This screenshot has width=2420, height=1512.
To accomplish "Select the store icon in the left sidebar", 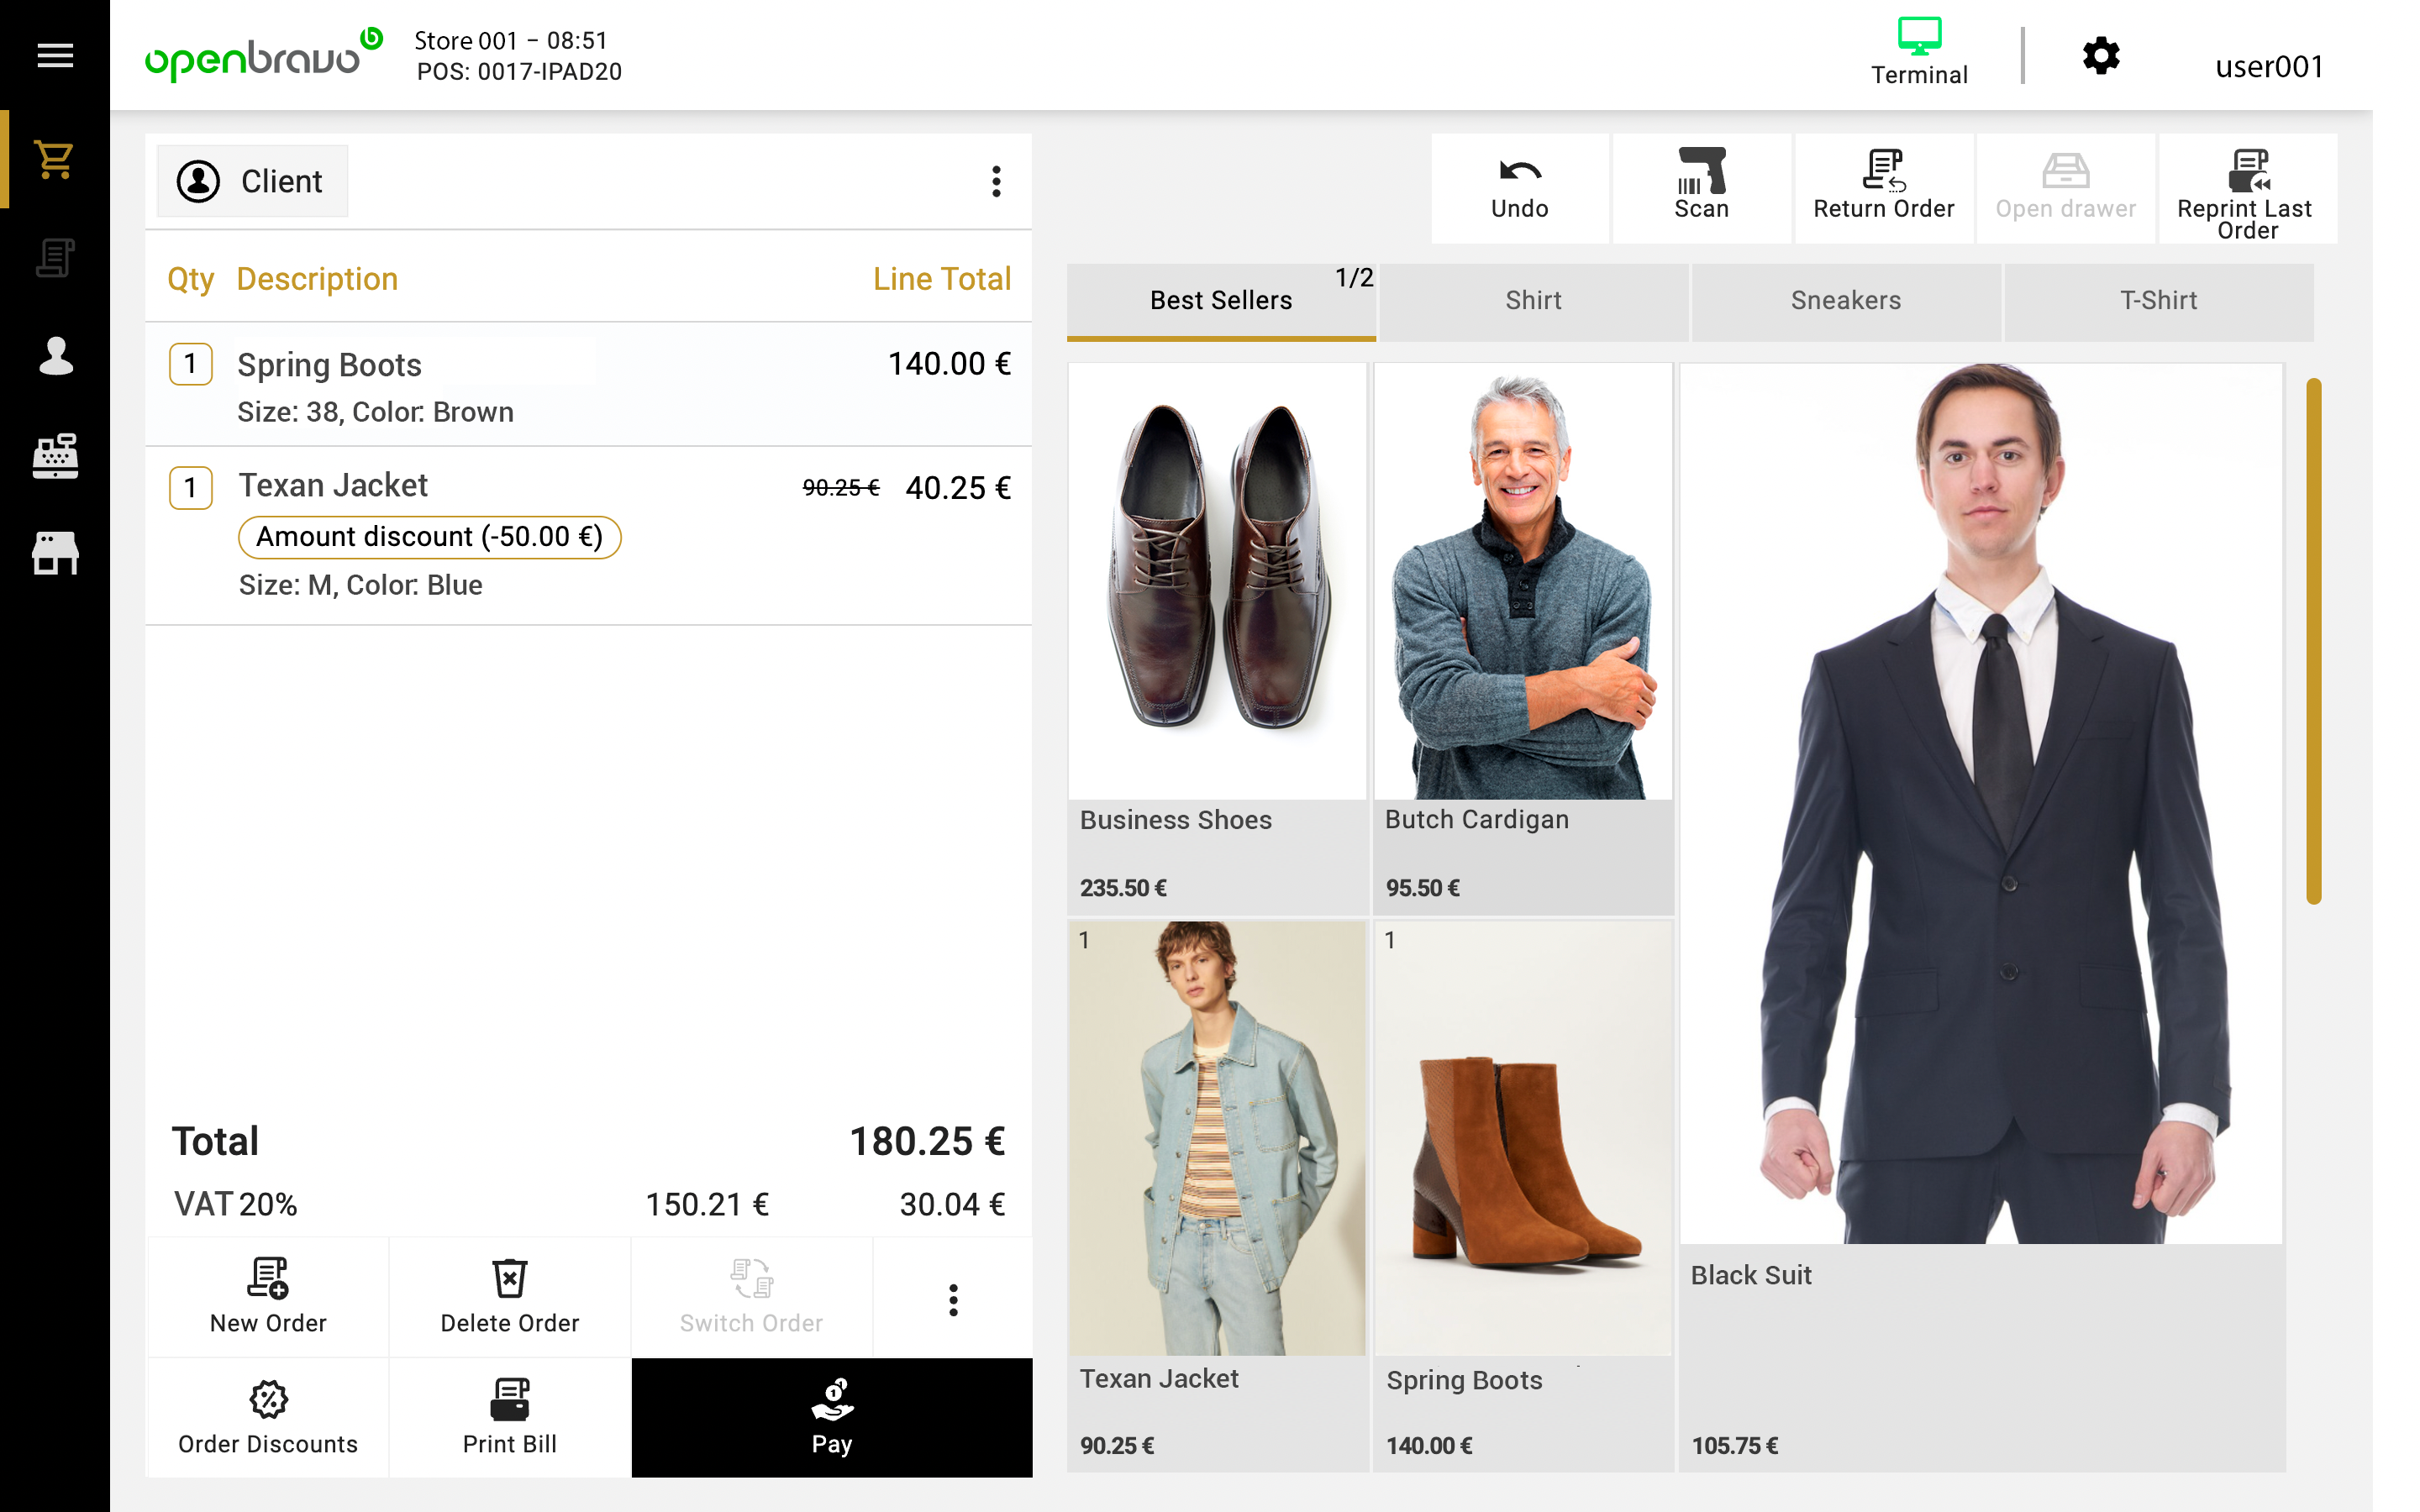I will click(x=54, y=554).
